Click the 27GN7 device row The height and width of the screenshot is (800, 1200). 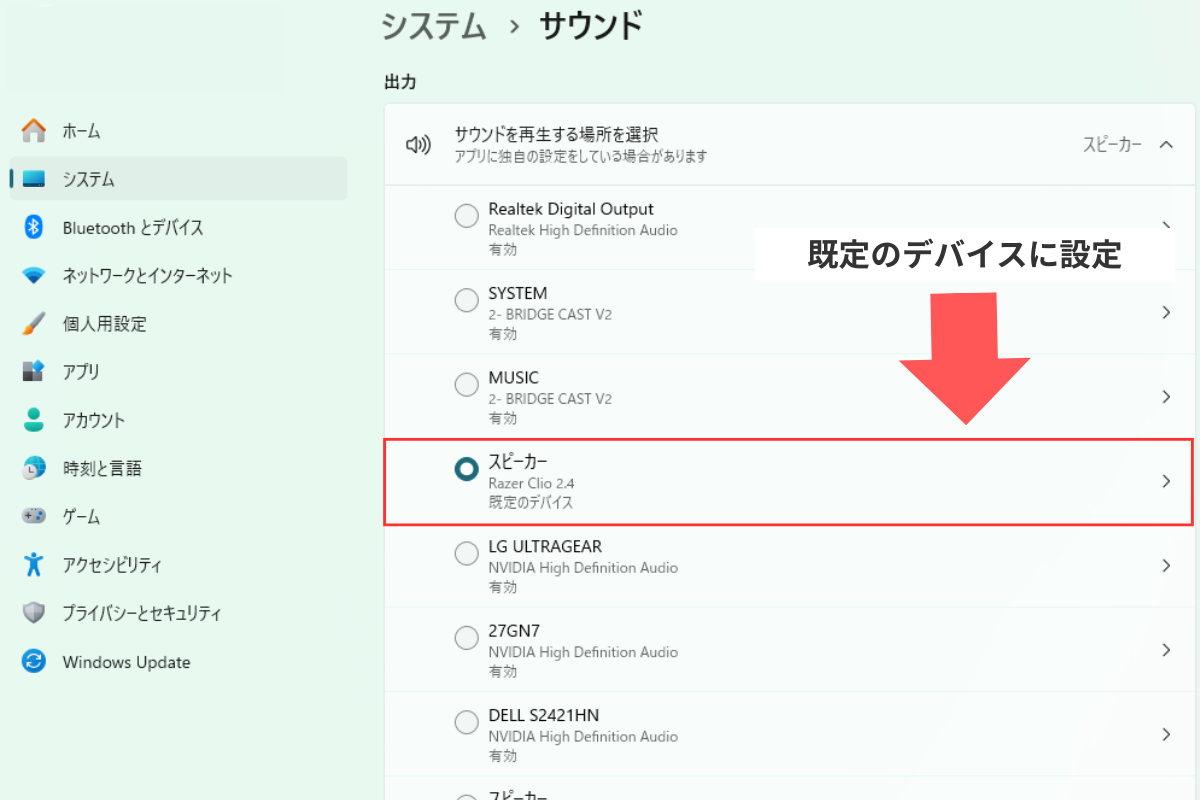point(780,650)
